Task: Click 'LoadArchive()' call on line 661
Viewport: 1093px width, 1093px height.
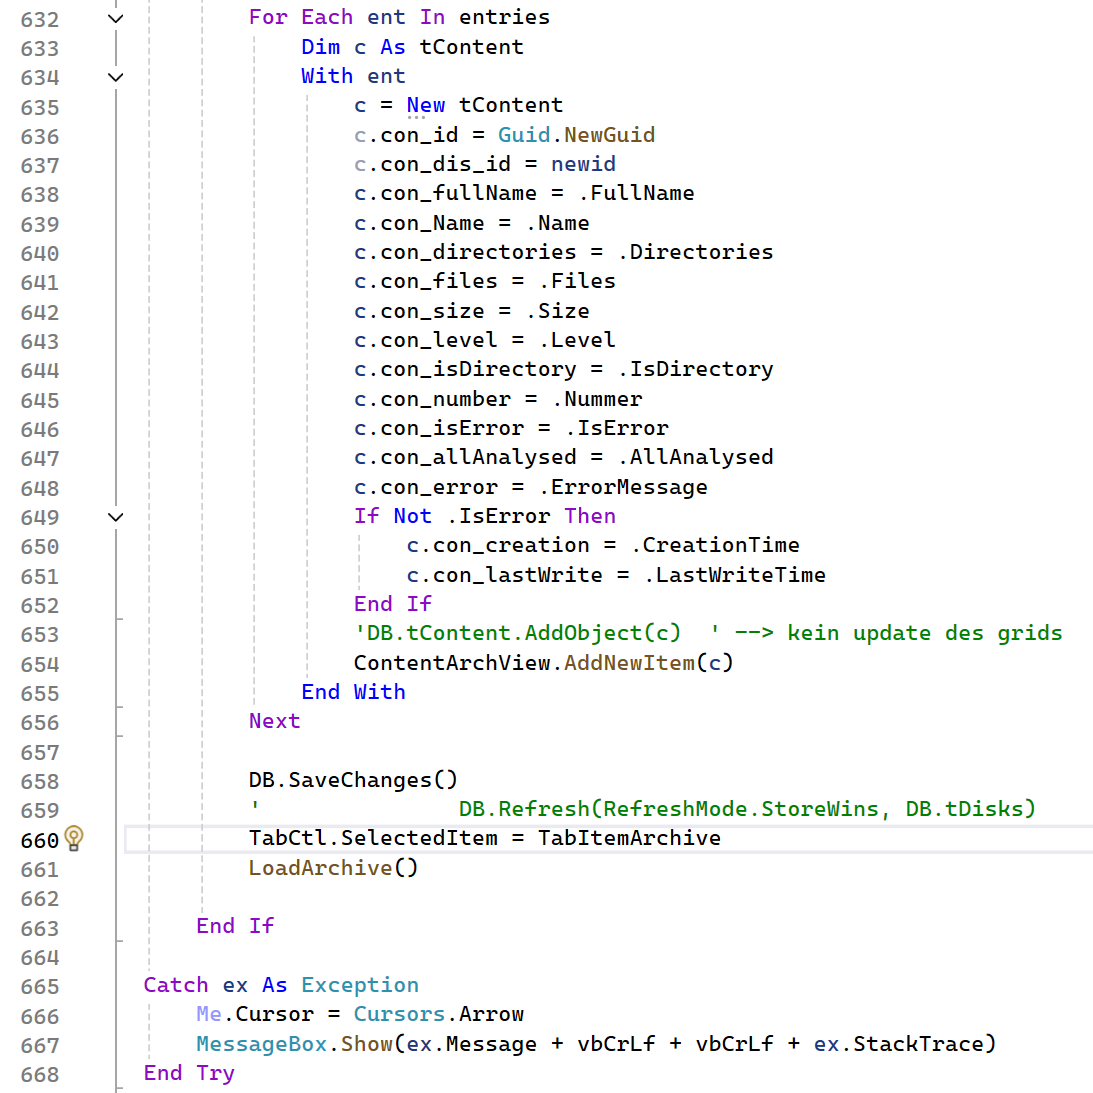Action: [x=334, y=868]
